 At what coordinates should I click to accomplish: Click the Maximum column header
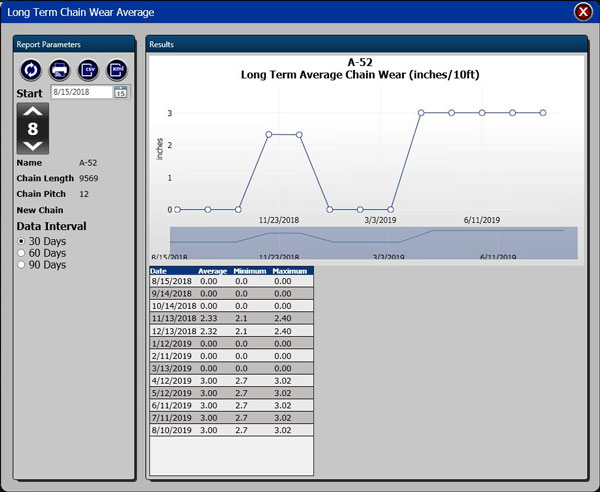click(x=290, y=270)
